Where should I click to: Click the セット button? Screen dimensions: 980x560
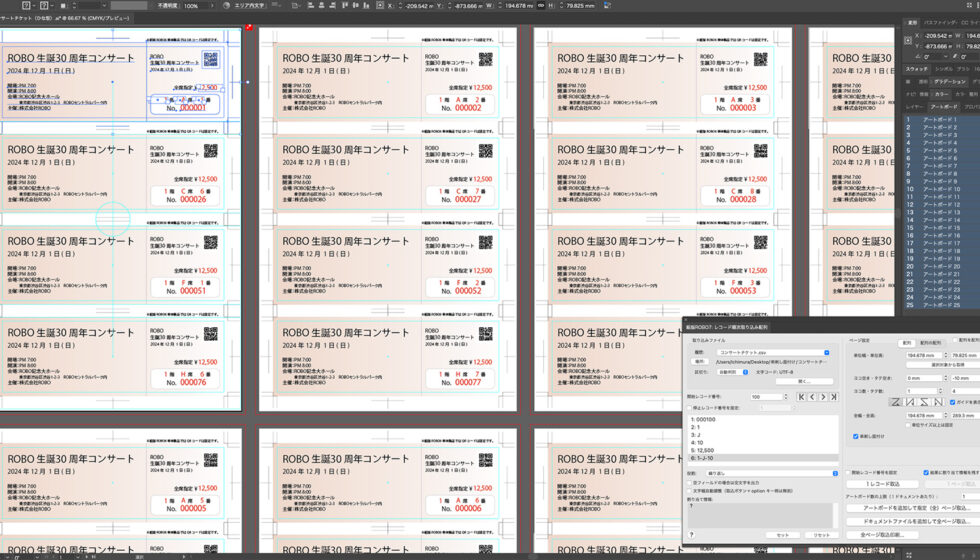(783, 535)
